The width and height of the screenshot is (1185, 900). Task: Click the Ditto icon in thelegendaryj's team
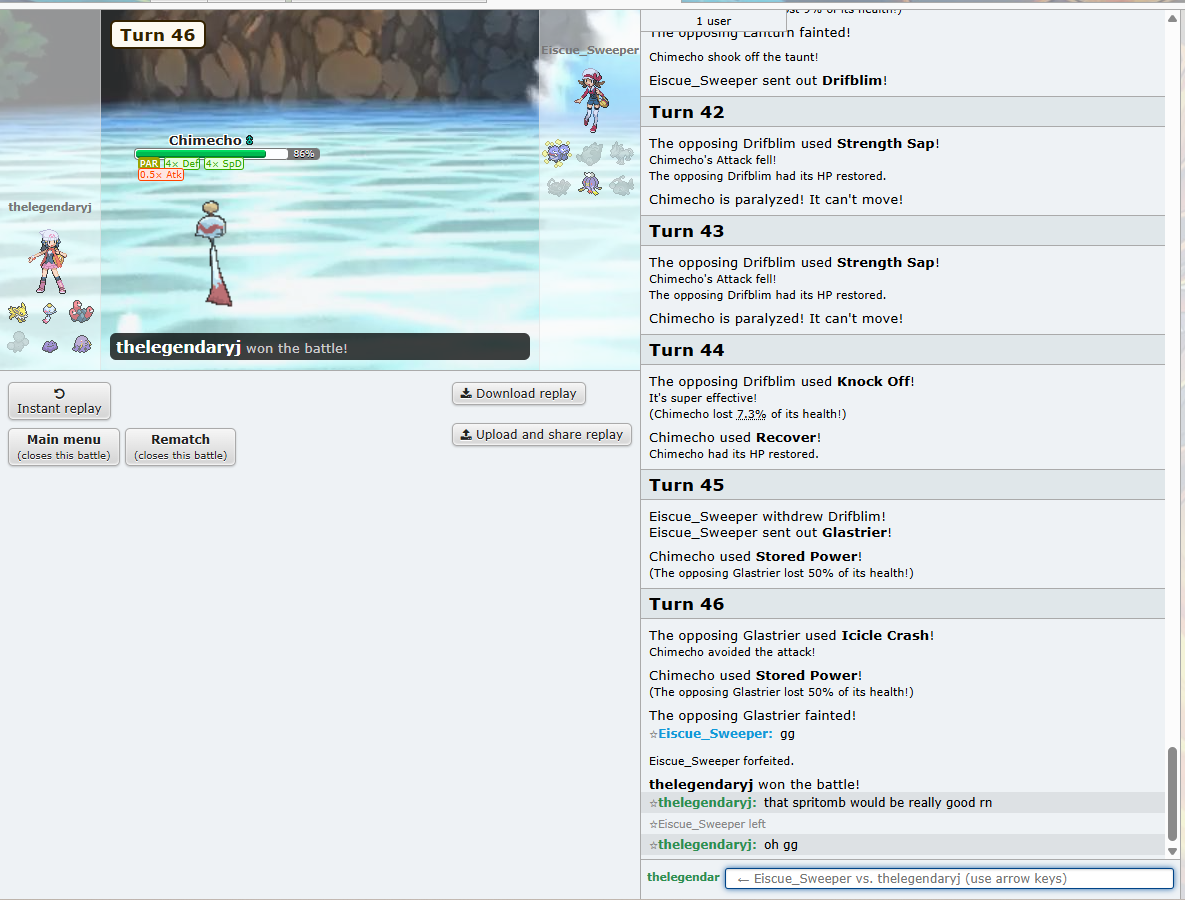point(50,345)
